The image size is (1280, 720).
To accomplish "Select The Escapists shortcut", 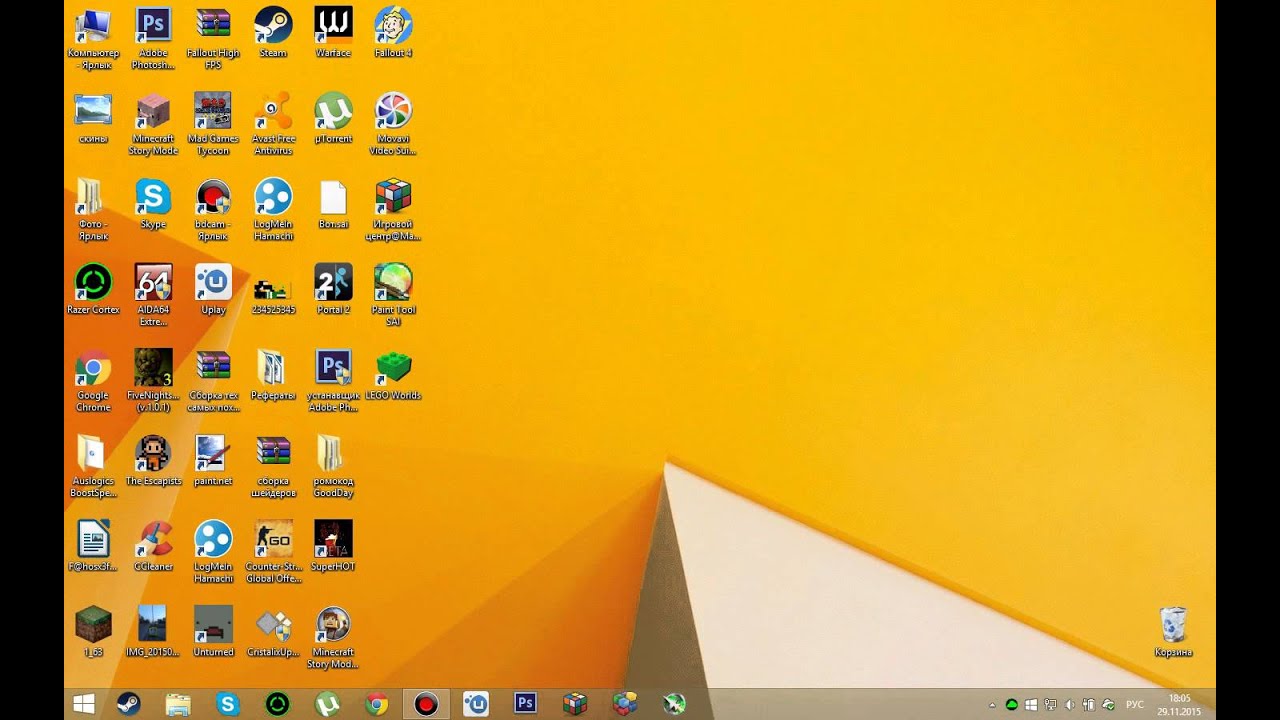I will tap(153, 461).
